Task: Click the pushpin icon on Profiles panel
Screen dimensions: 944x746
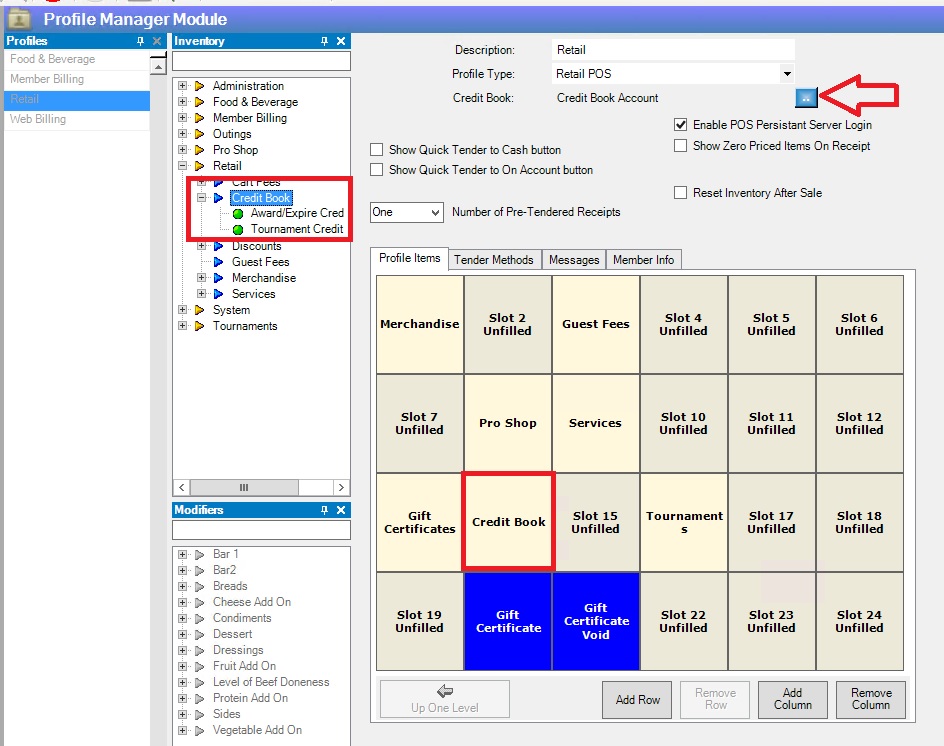Action: pyautogui.click(x=140, y=41)
